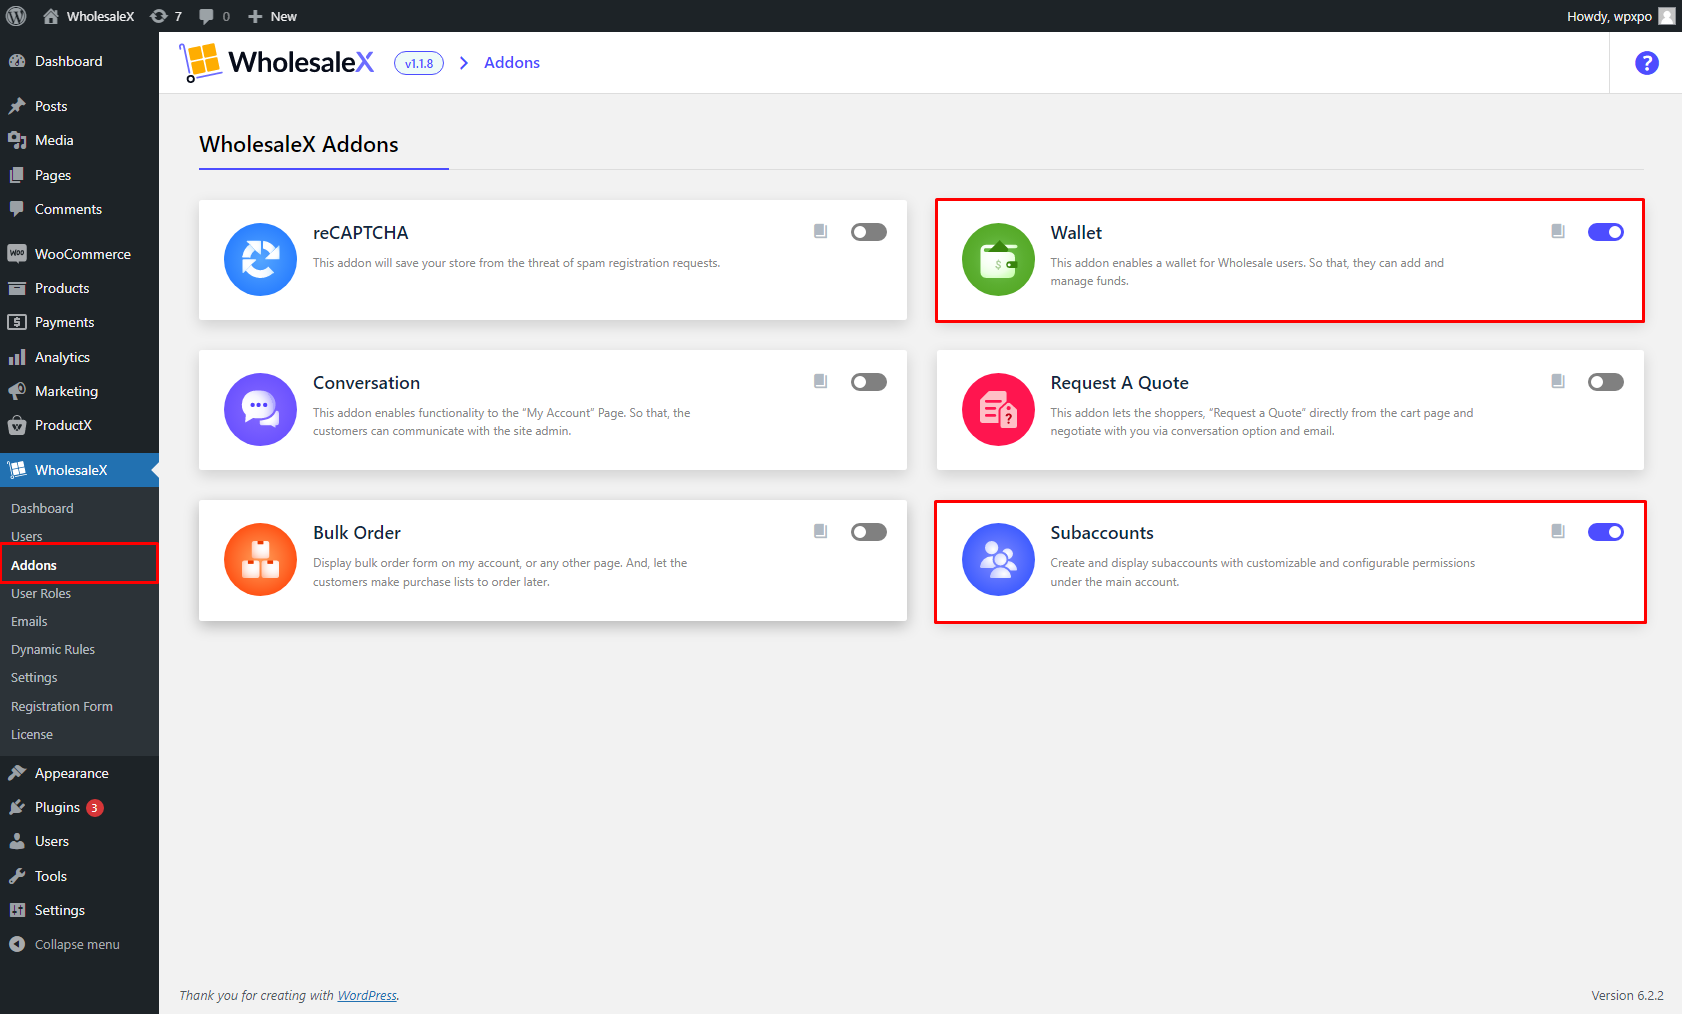Image resolution: width=1682 pixels, height=1014 pixels.
Task: Click the Request A Quote addon icon
Action: coord(998,409)
